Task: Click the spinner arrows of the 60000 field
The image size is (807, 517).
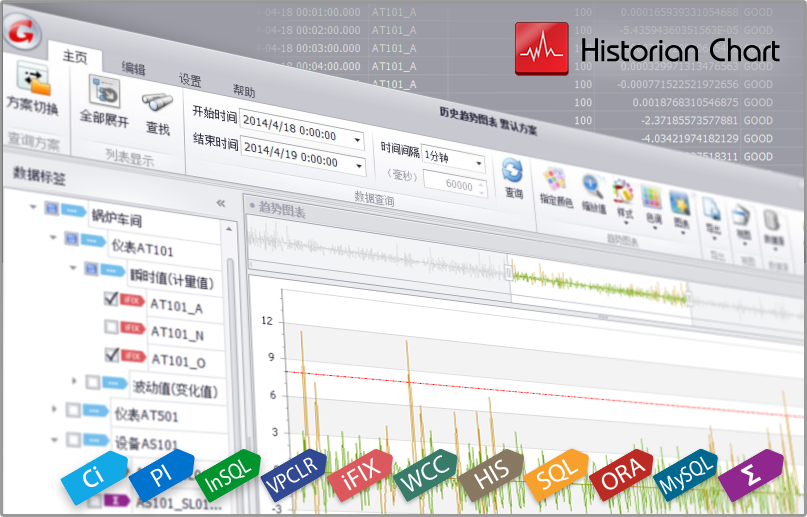Action: pos(482,188)
